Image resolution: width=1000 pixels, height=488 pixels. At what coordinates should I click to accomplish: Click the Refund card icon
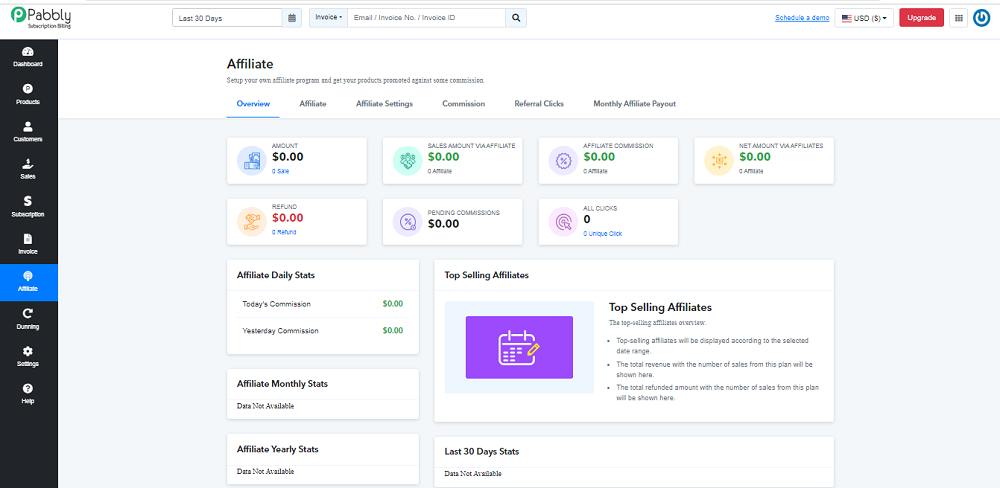click(x=251, y=222)
